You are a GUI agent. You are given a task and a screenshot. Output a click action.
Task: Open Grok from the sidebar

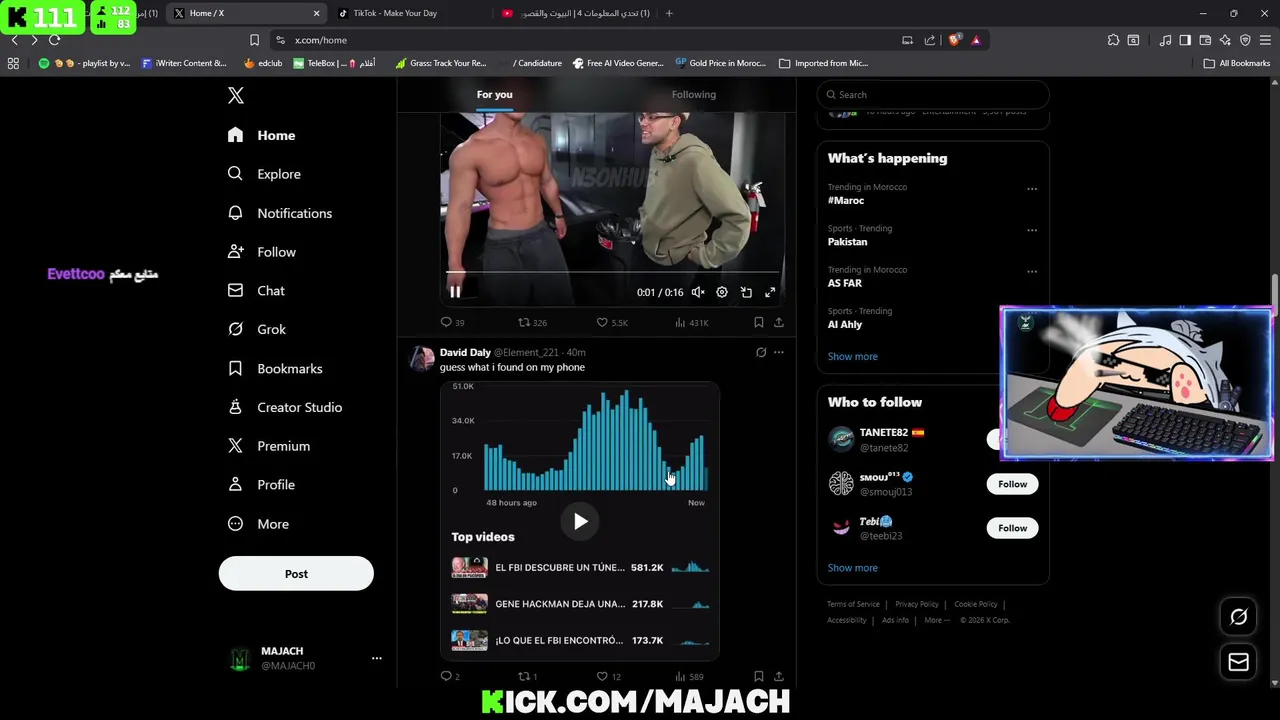(x=256, y=329)
